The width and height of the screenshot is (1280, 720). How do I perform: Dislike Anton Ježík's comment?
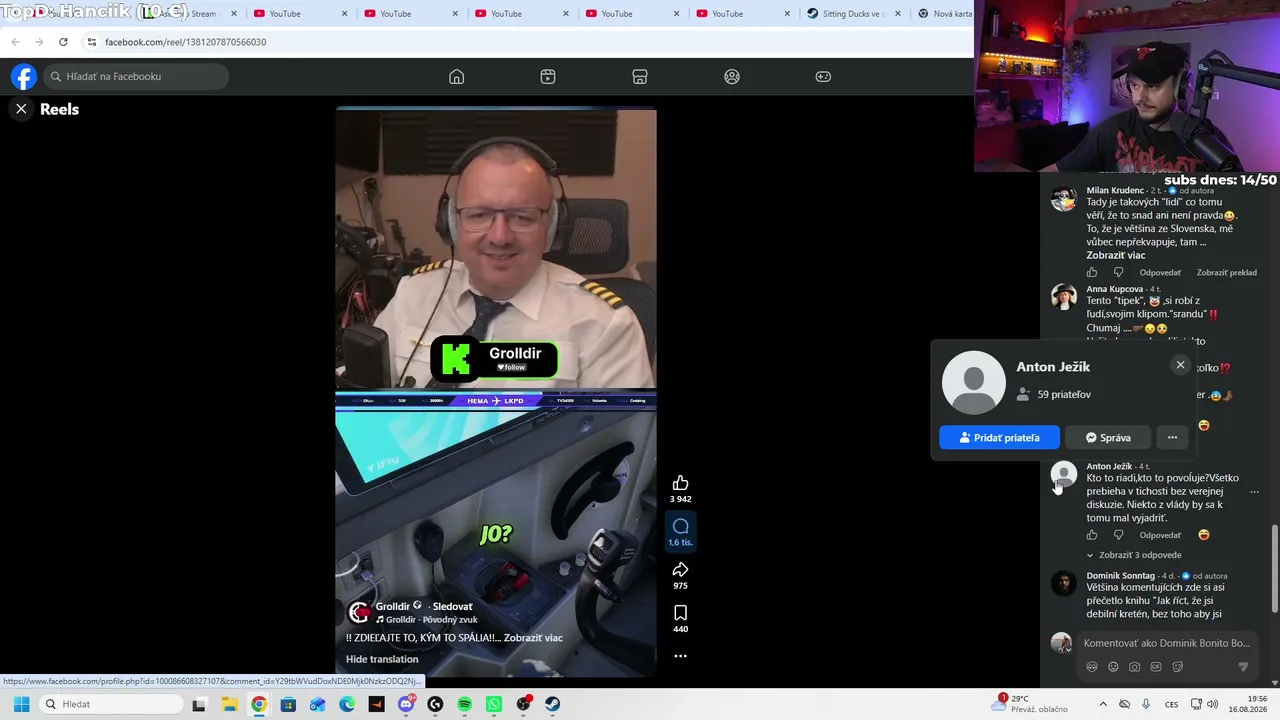(x=1118, y=535)
